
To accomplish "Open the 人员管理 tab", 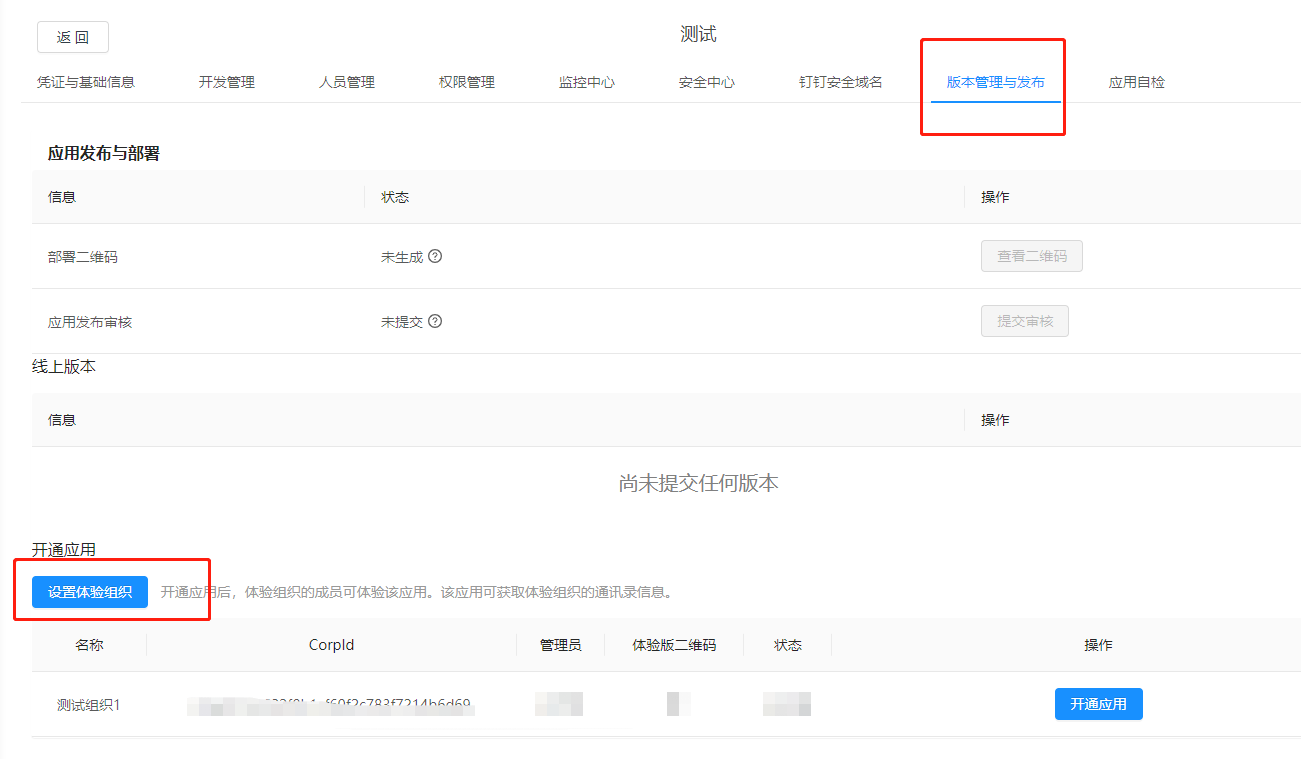I will pos(347,82).
